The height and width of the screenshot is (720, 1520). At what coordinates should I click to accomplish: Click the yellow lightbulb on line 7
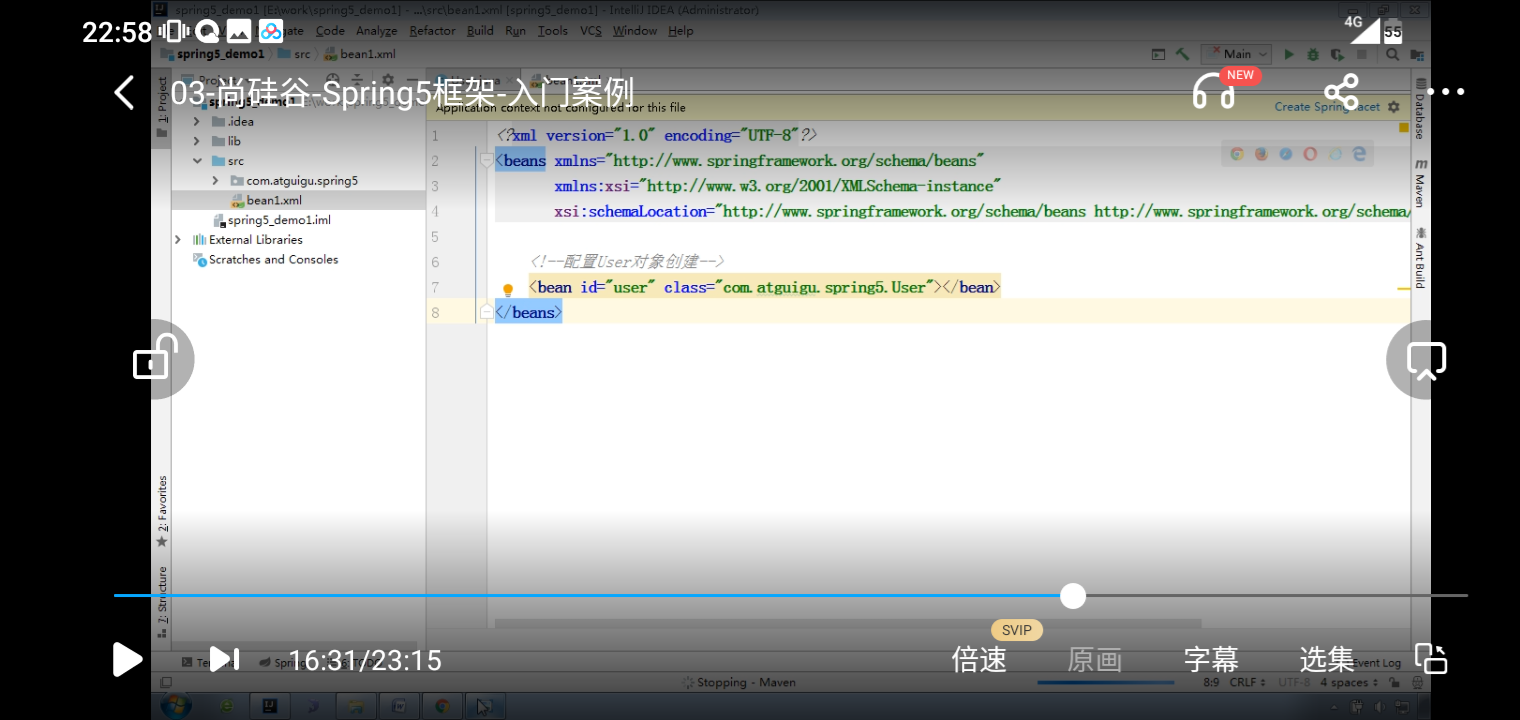507,289
